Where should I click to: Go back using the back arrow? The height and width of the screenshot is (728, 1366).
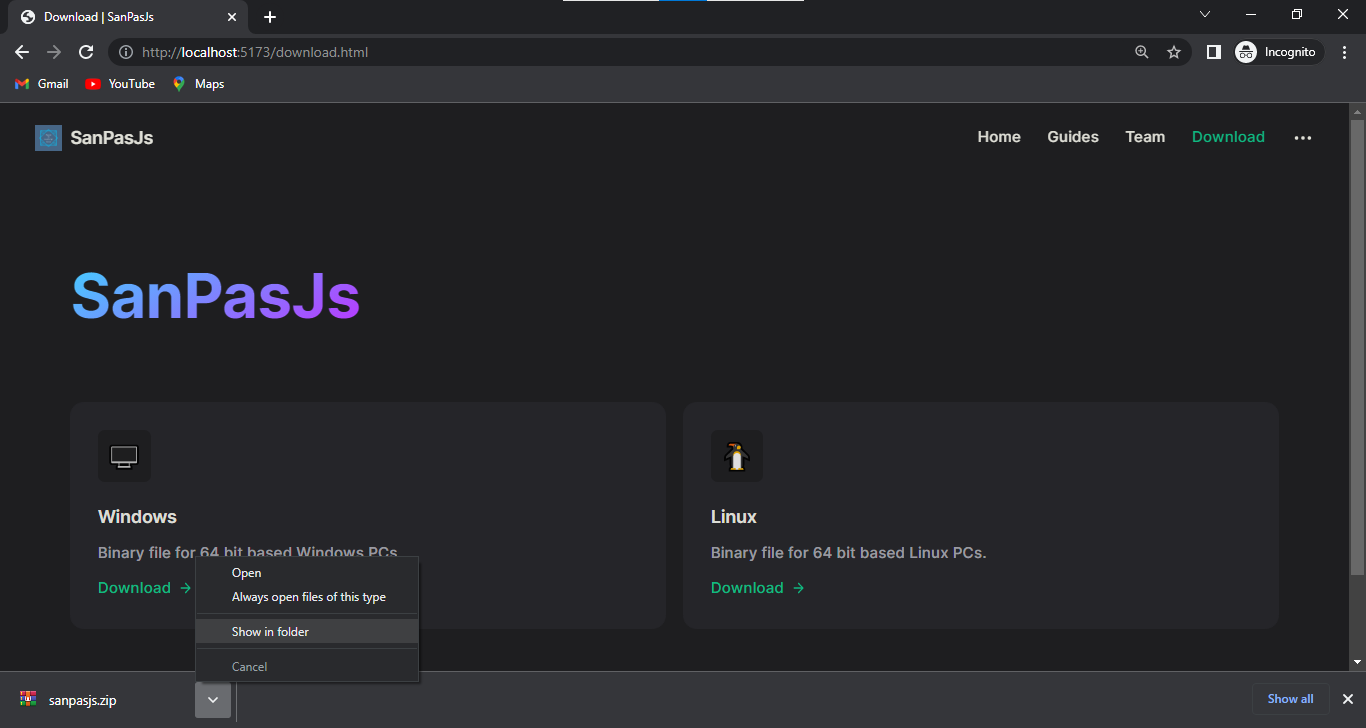point(22,52)
